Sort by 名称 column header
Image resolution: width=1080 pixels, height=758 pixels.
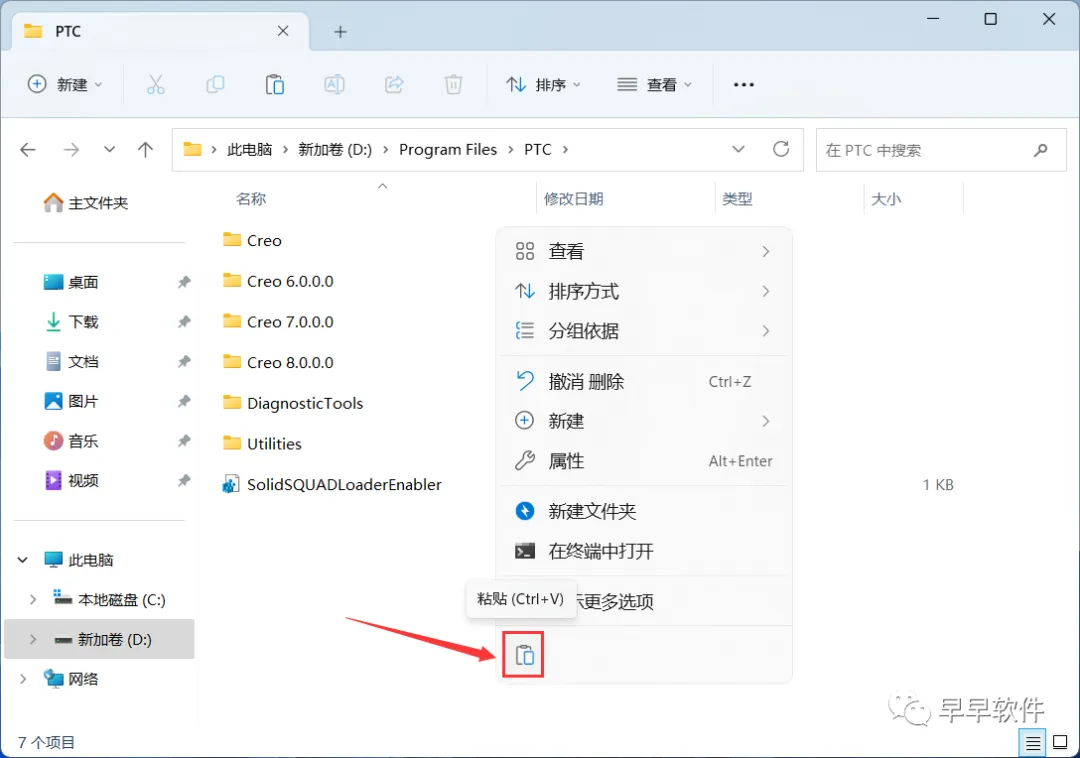(x=251, y=199)
